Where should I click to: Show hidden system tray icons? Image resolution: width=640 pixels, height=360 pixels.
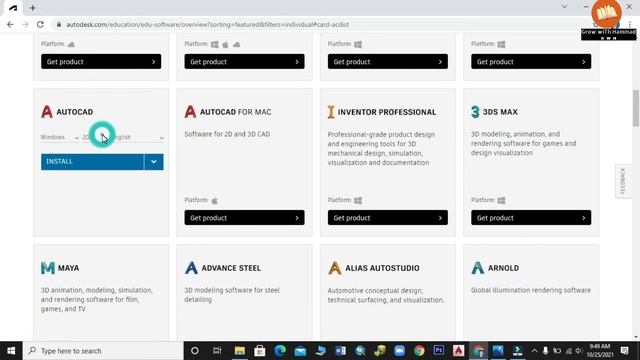coord(534,351)
